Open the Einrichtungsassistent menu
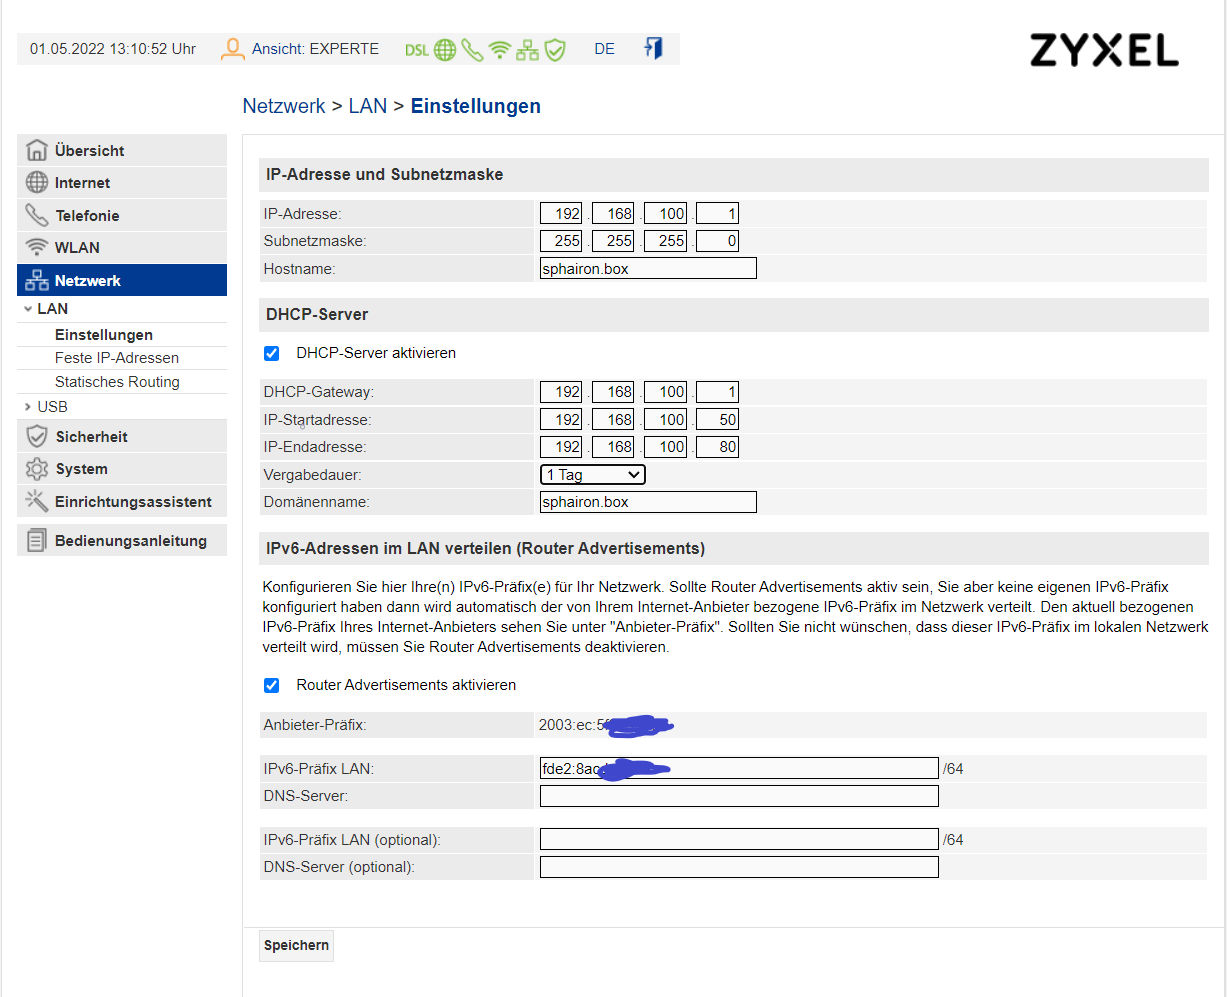The width and height of the screenshot is (1227, 997). (x=122, y=501)
